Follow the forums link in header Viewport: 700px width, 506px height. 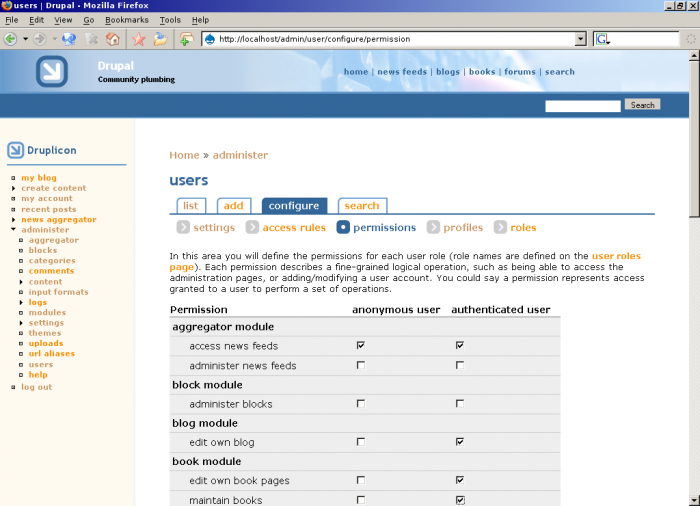[x=520, y=71]
